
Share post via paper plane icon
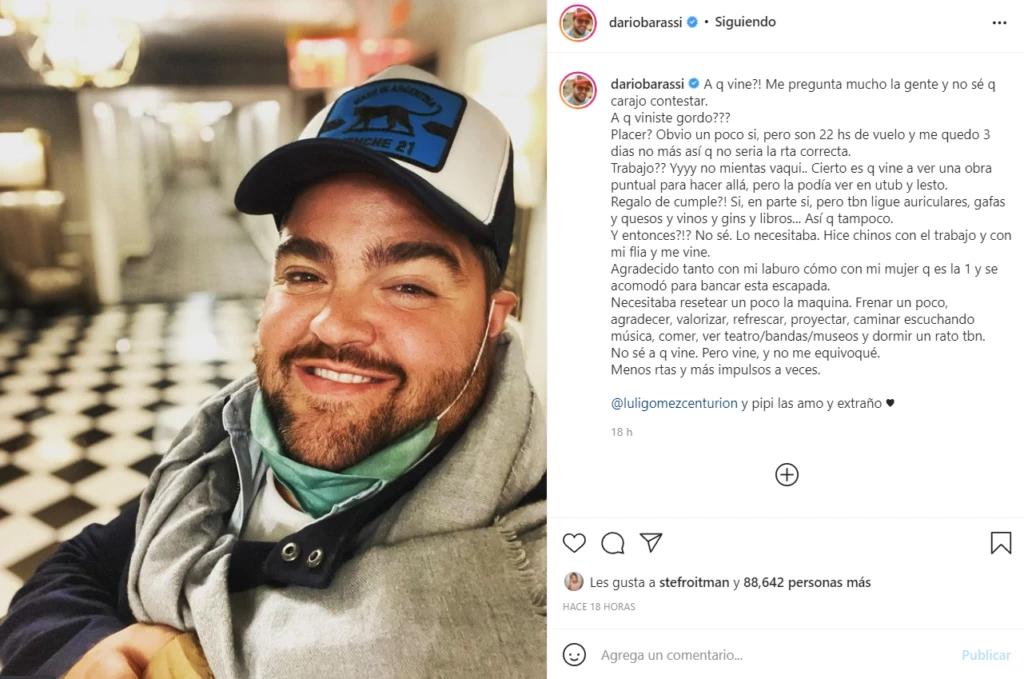point(651,542)
